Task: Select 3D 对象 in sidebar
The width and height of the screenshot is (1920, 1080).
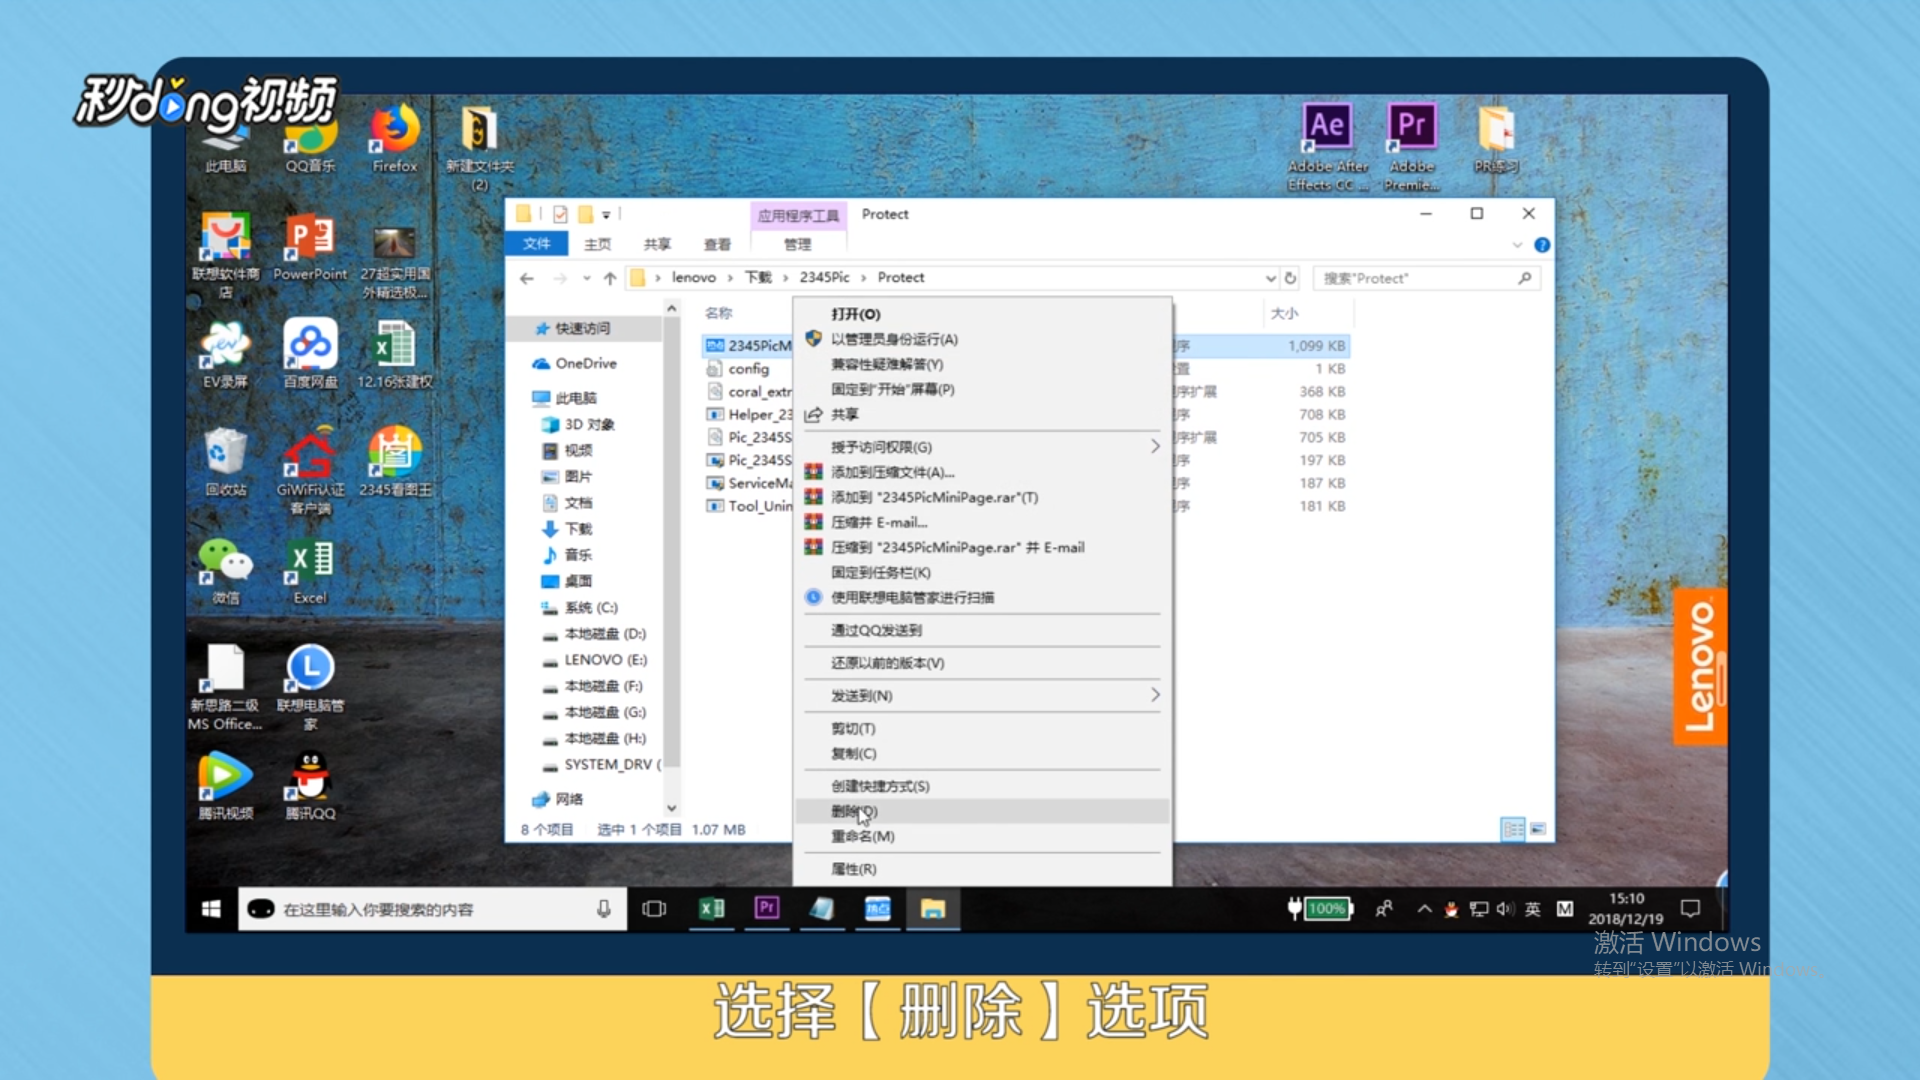Action: tap(585, 424)
